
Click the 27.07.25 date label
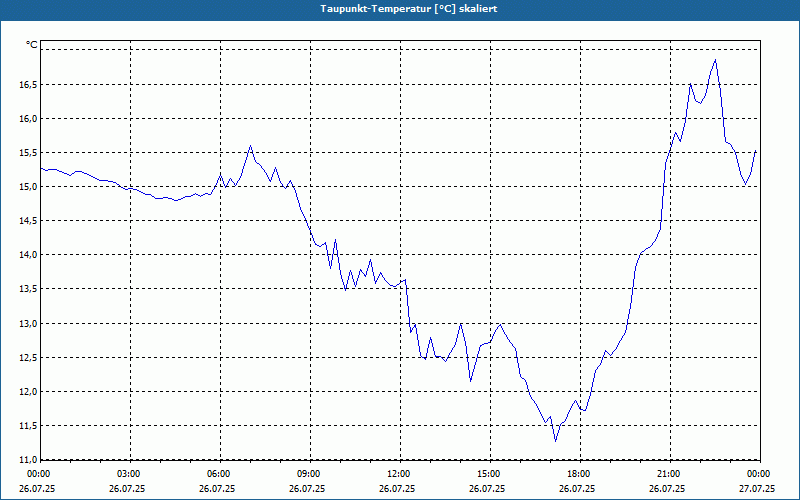(x=757, y=489)
